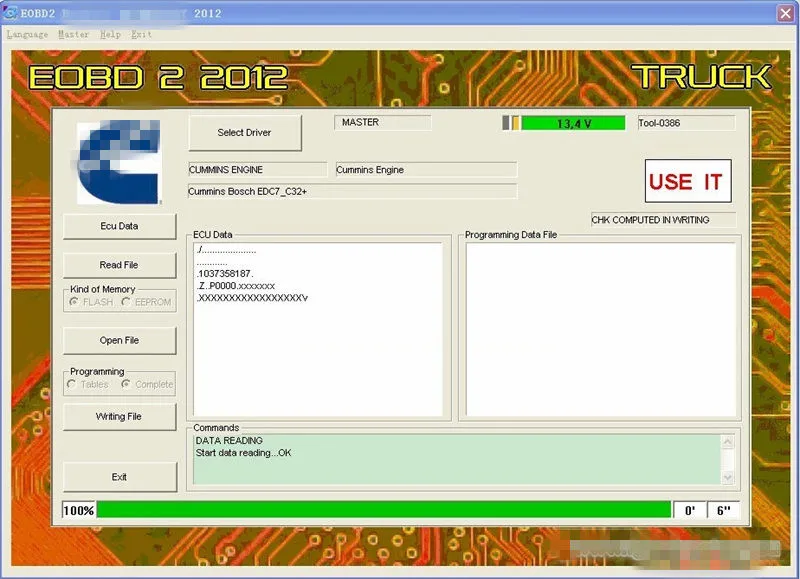Close the EOBD2 window

click(x=785, y=13)
